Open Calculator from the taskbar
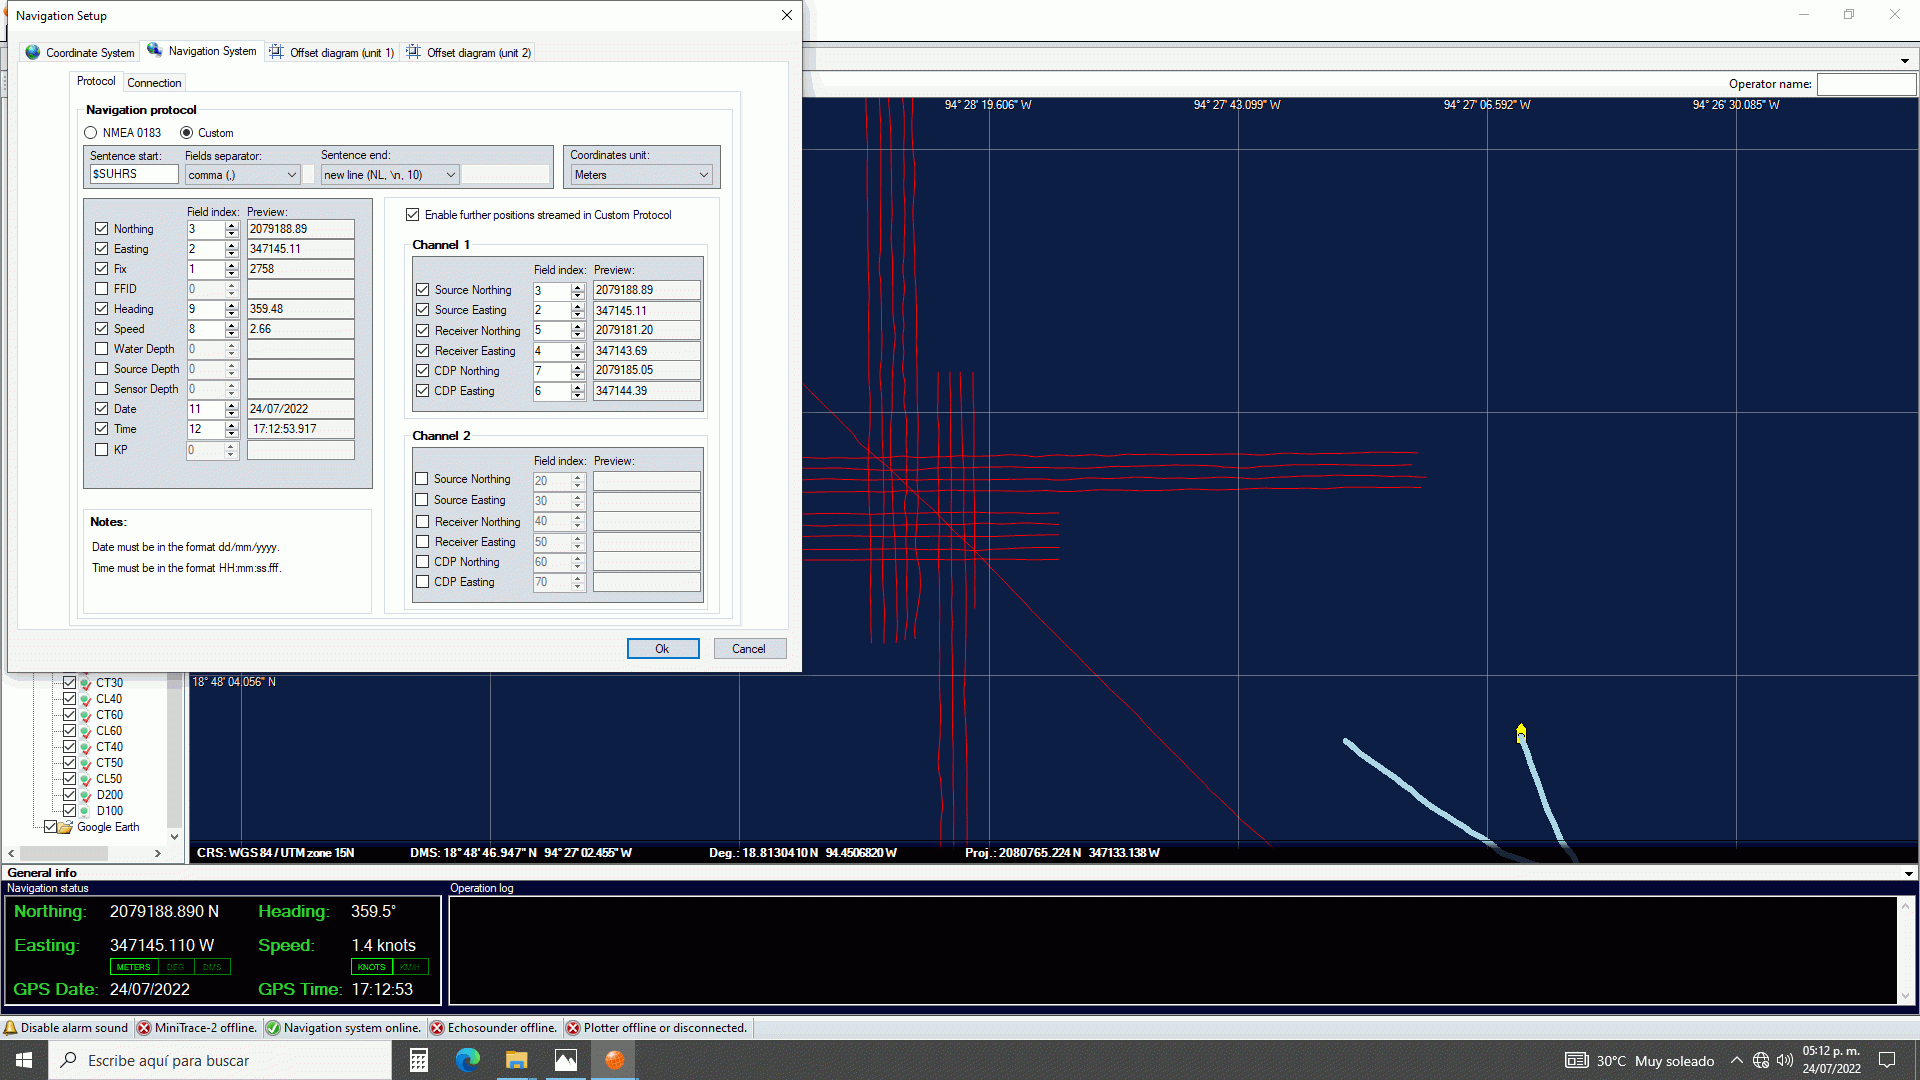The height and width of the screenshot is (1080, 1920). click(419, 1060)
